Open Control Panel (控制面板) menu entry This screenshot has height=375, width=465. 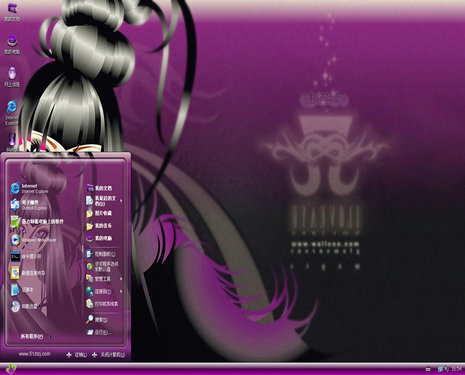click(x=101, y=254)
